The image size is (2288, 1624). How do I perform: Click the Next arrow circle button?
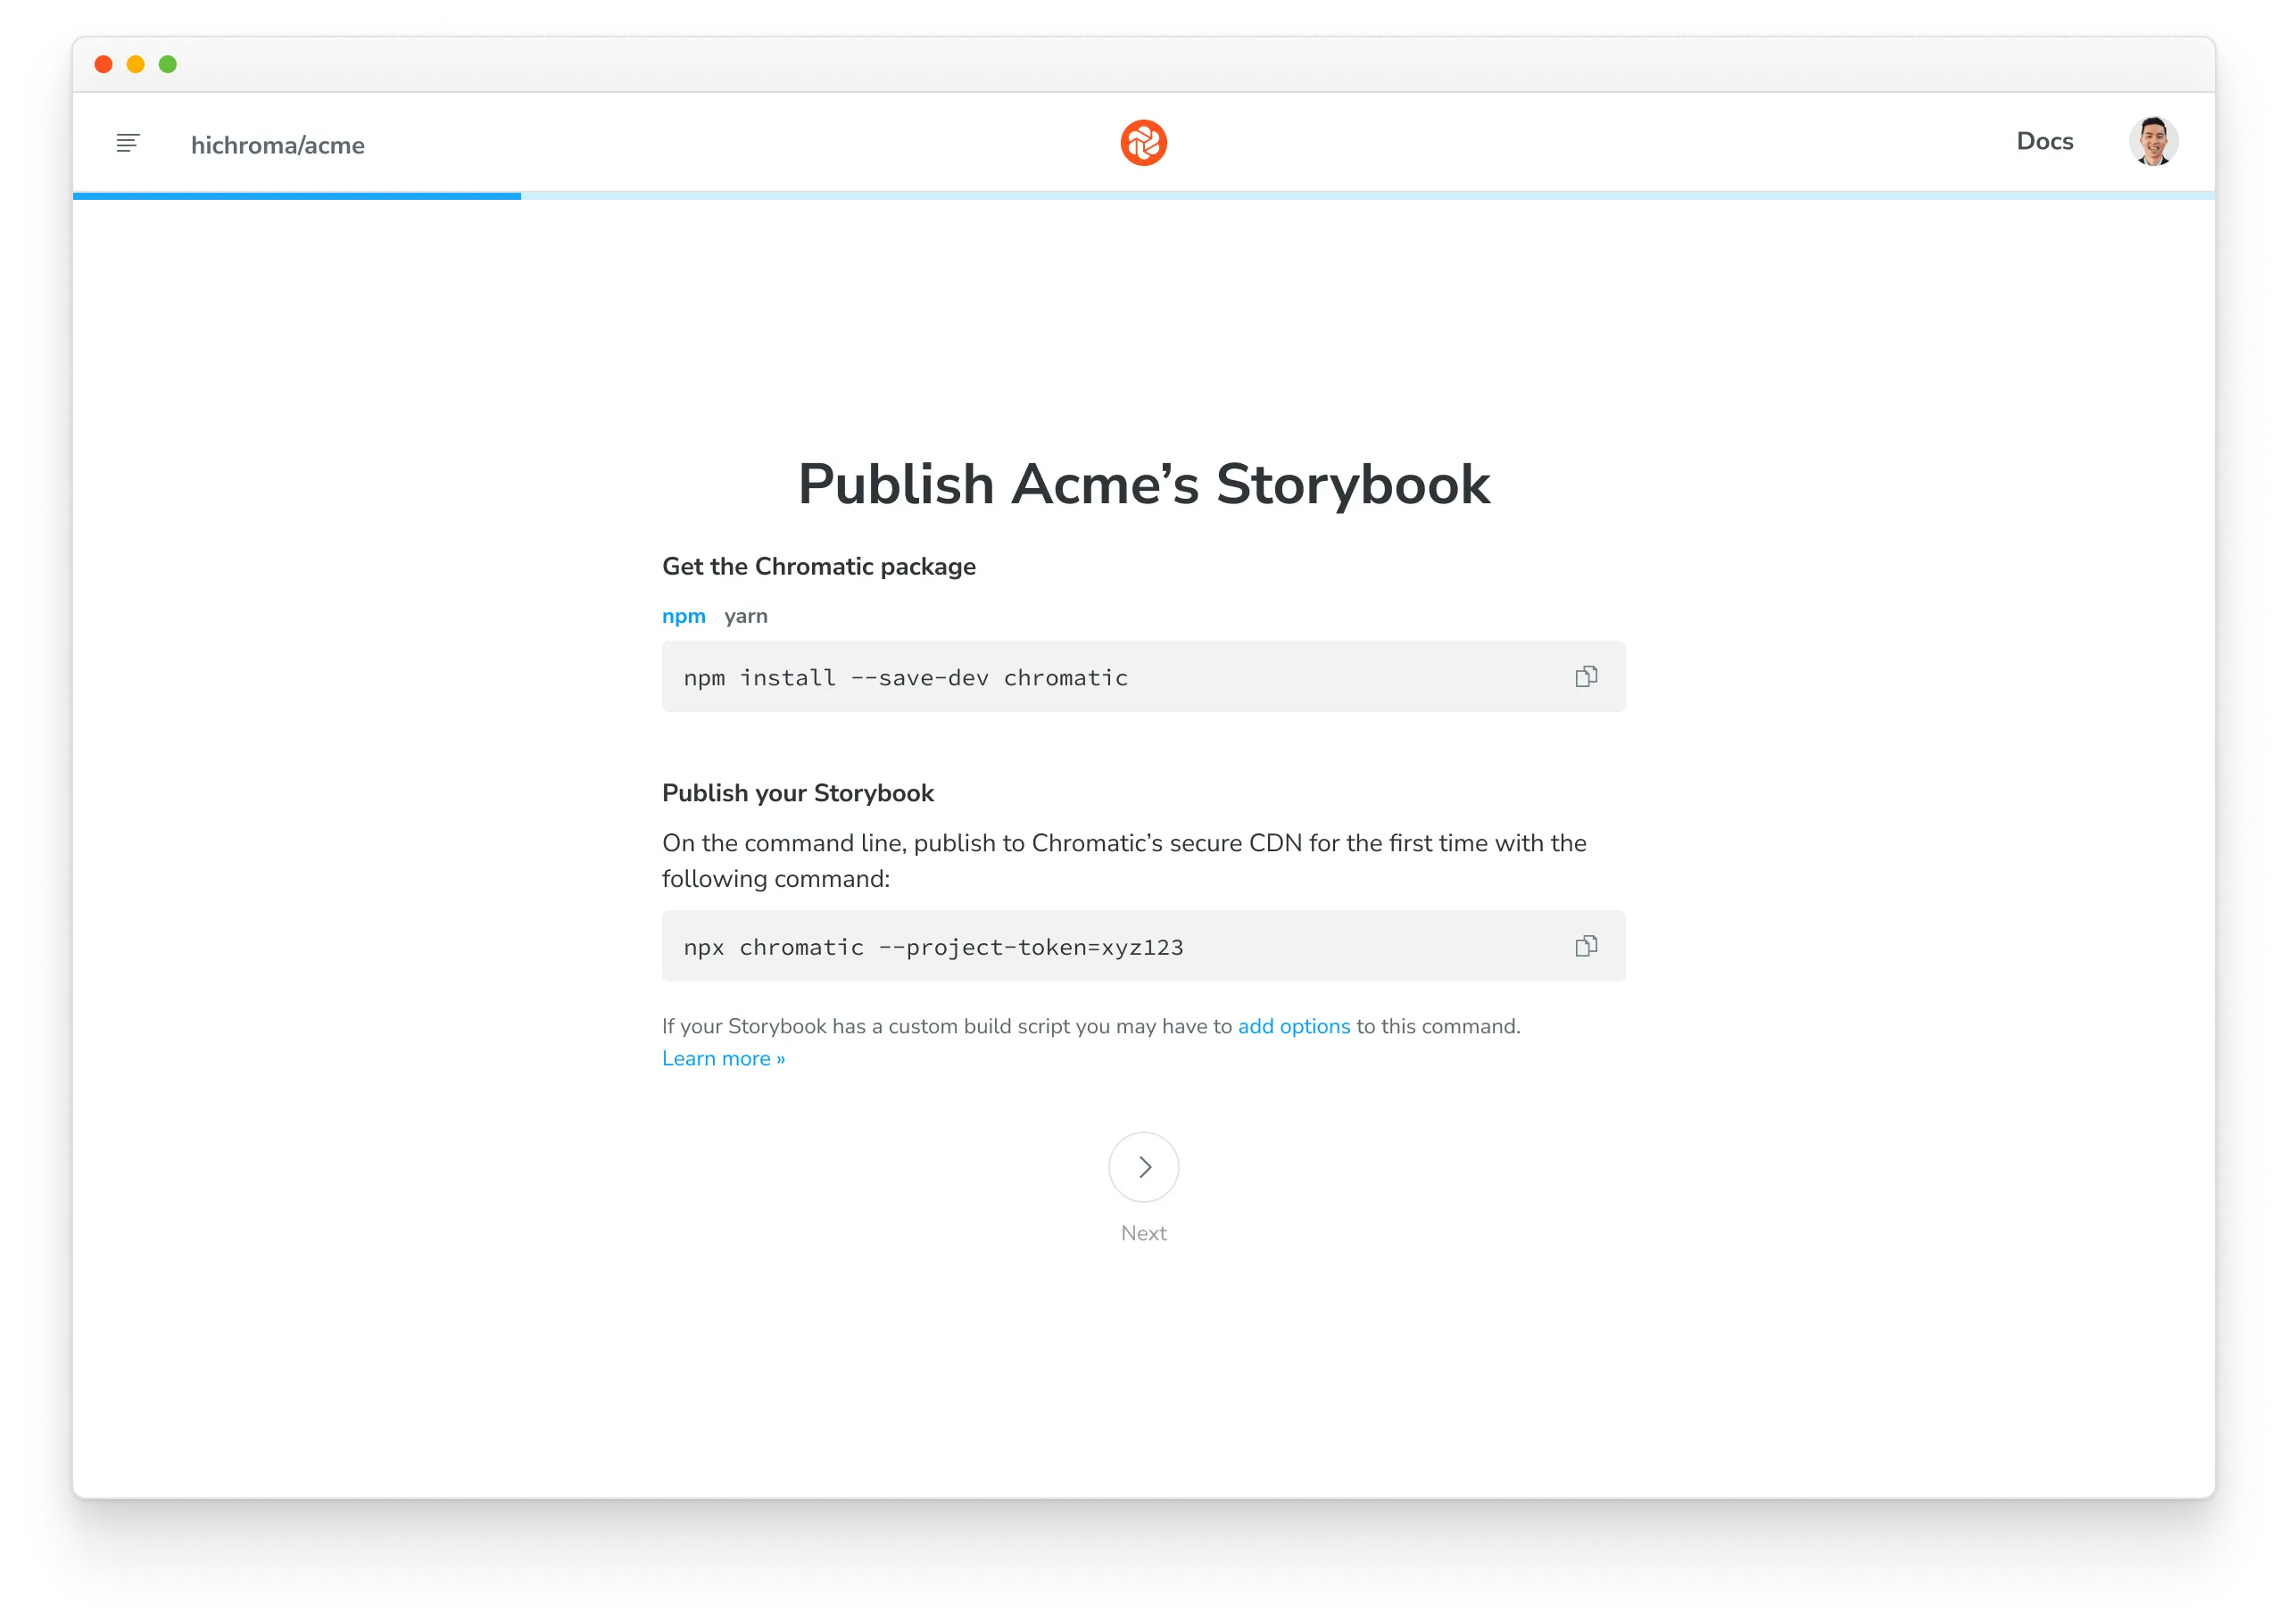click(1143, 1167)
